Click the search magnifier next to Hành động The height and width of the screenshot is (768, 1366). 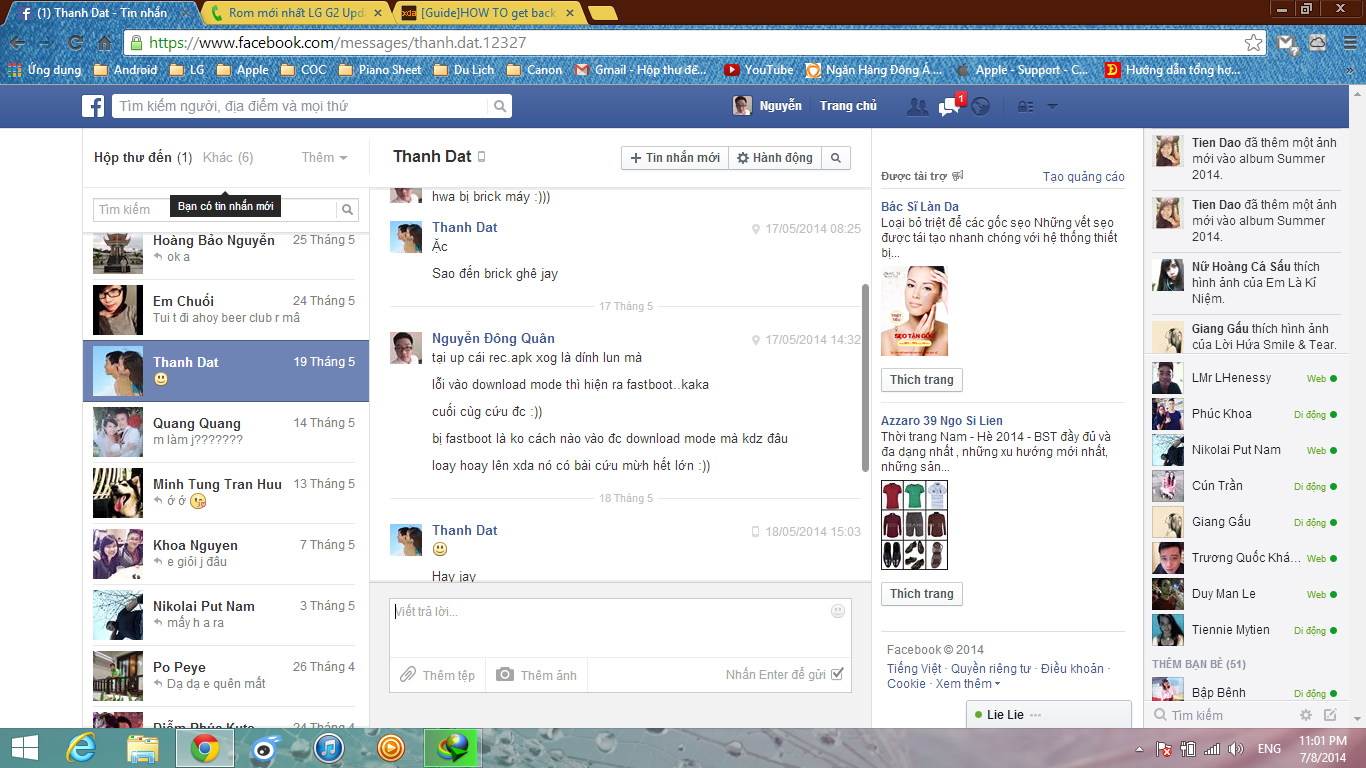click(836, 158)
